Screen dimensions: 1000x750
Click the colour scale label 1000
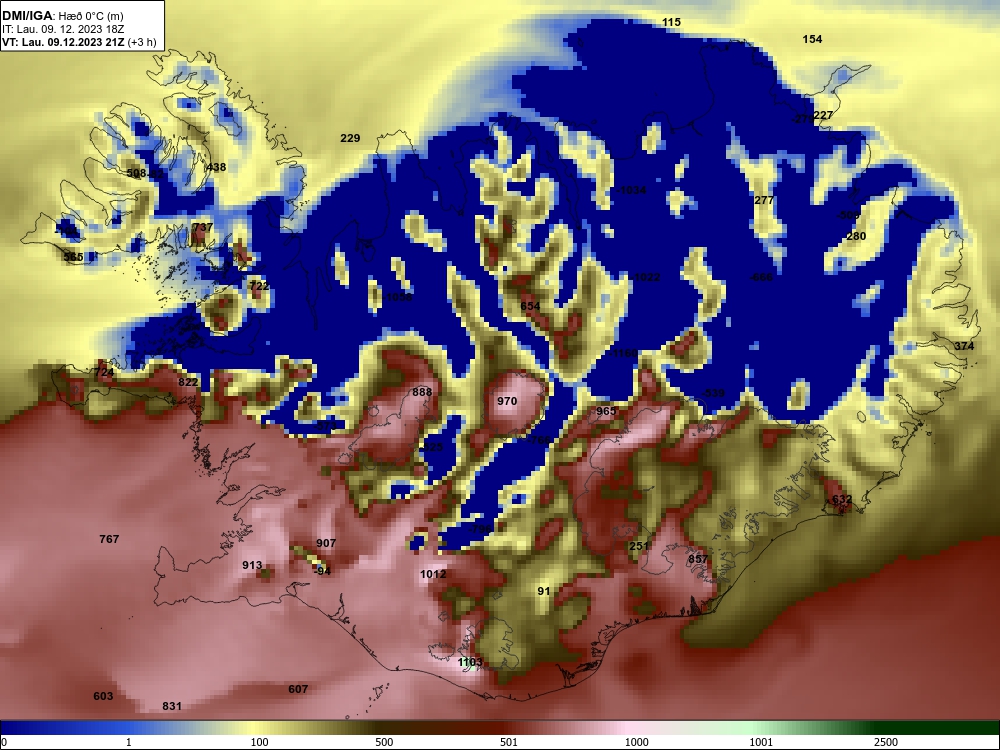[x=636, y=742]
